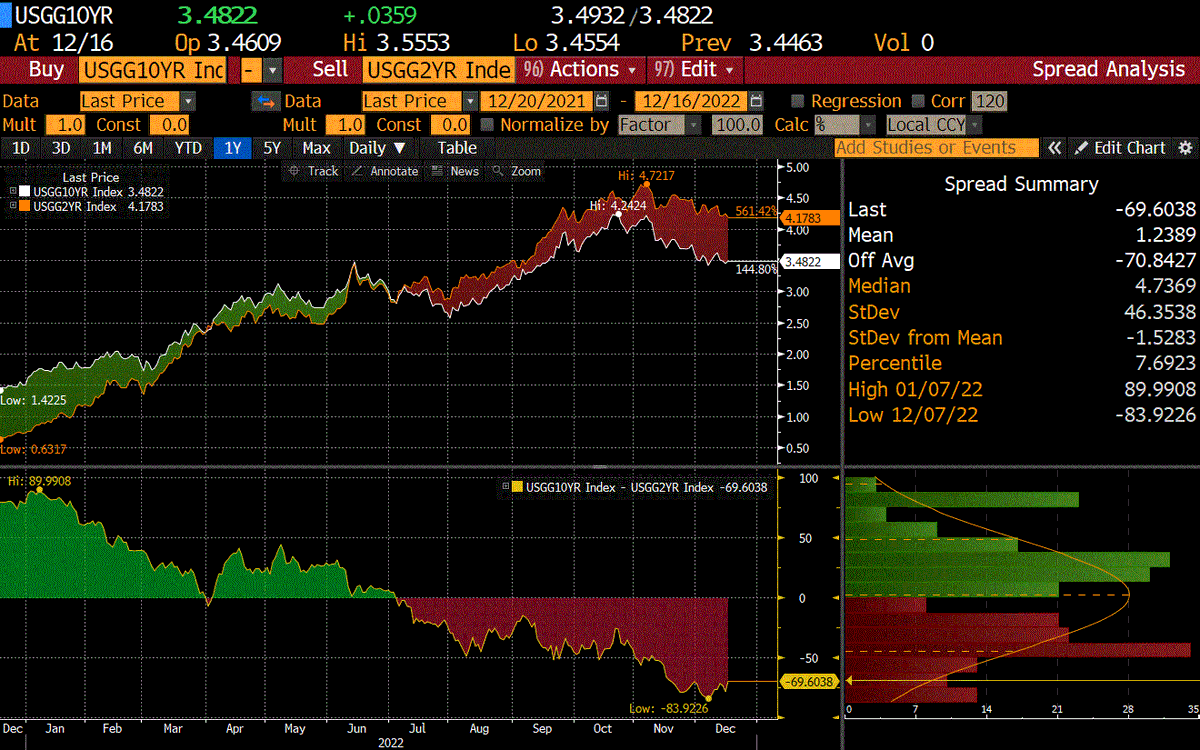Click the Sell side Const field 0.0
Screen dimensions: 1200x750
click(x=450, y=125)
